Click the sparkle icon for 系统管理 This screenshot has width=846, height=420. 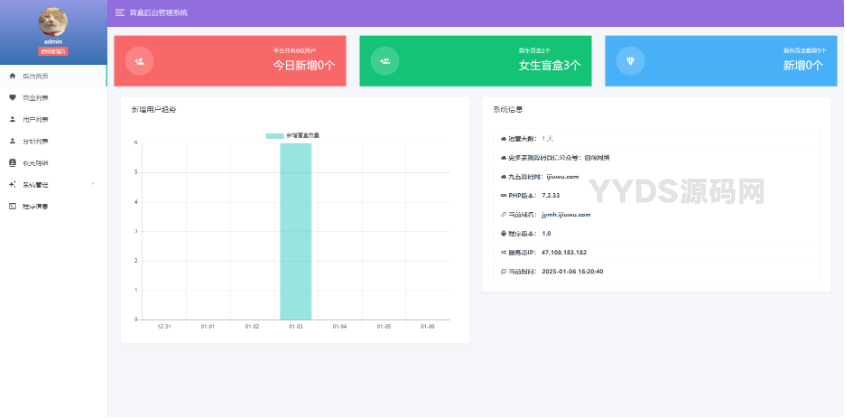click(x=13, y=185)
